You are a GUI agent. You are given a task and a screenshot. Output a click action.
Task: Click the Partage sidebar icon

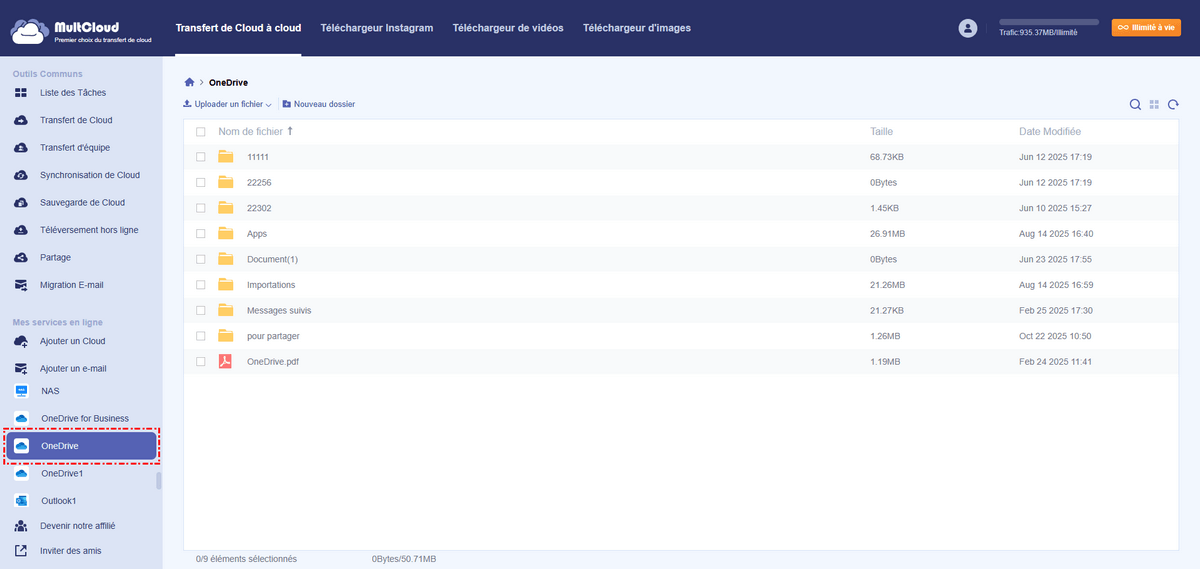click(x=21, y=257)
